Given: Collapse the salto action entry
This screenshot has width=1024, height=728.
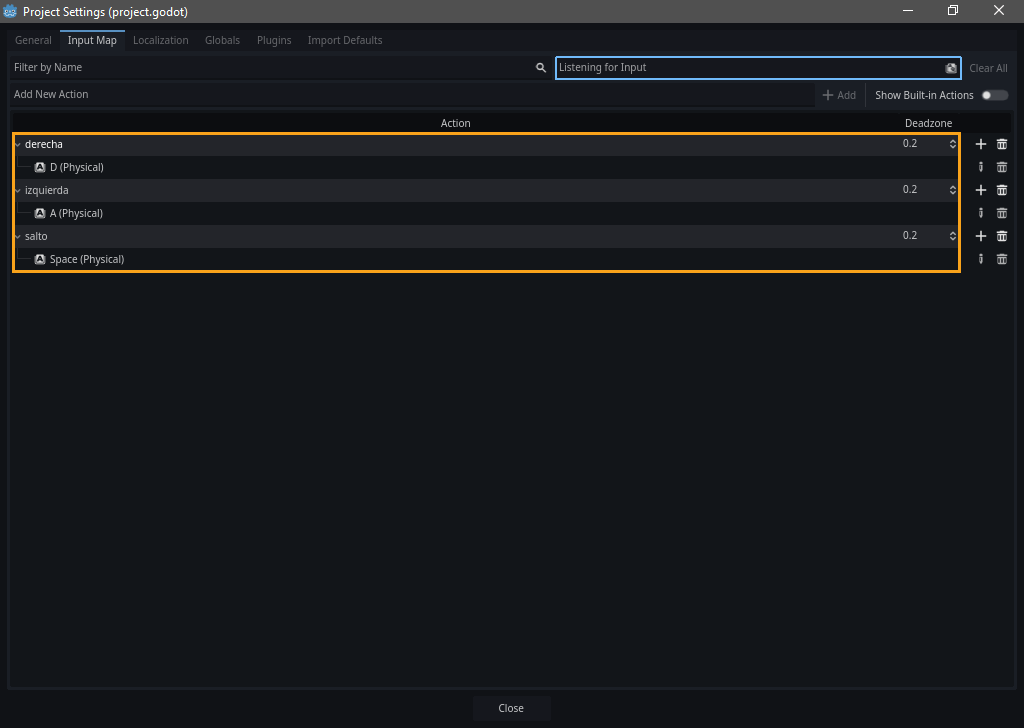Looking at the screenshot, I should point(18,236).
